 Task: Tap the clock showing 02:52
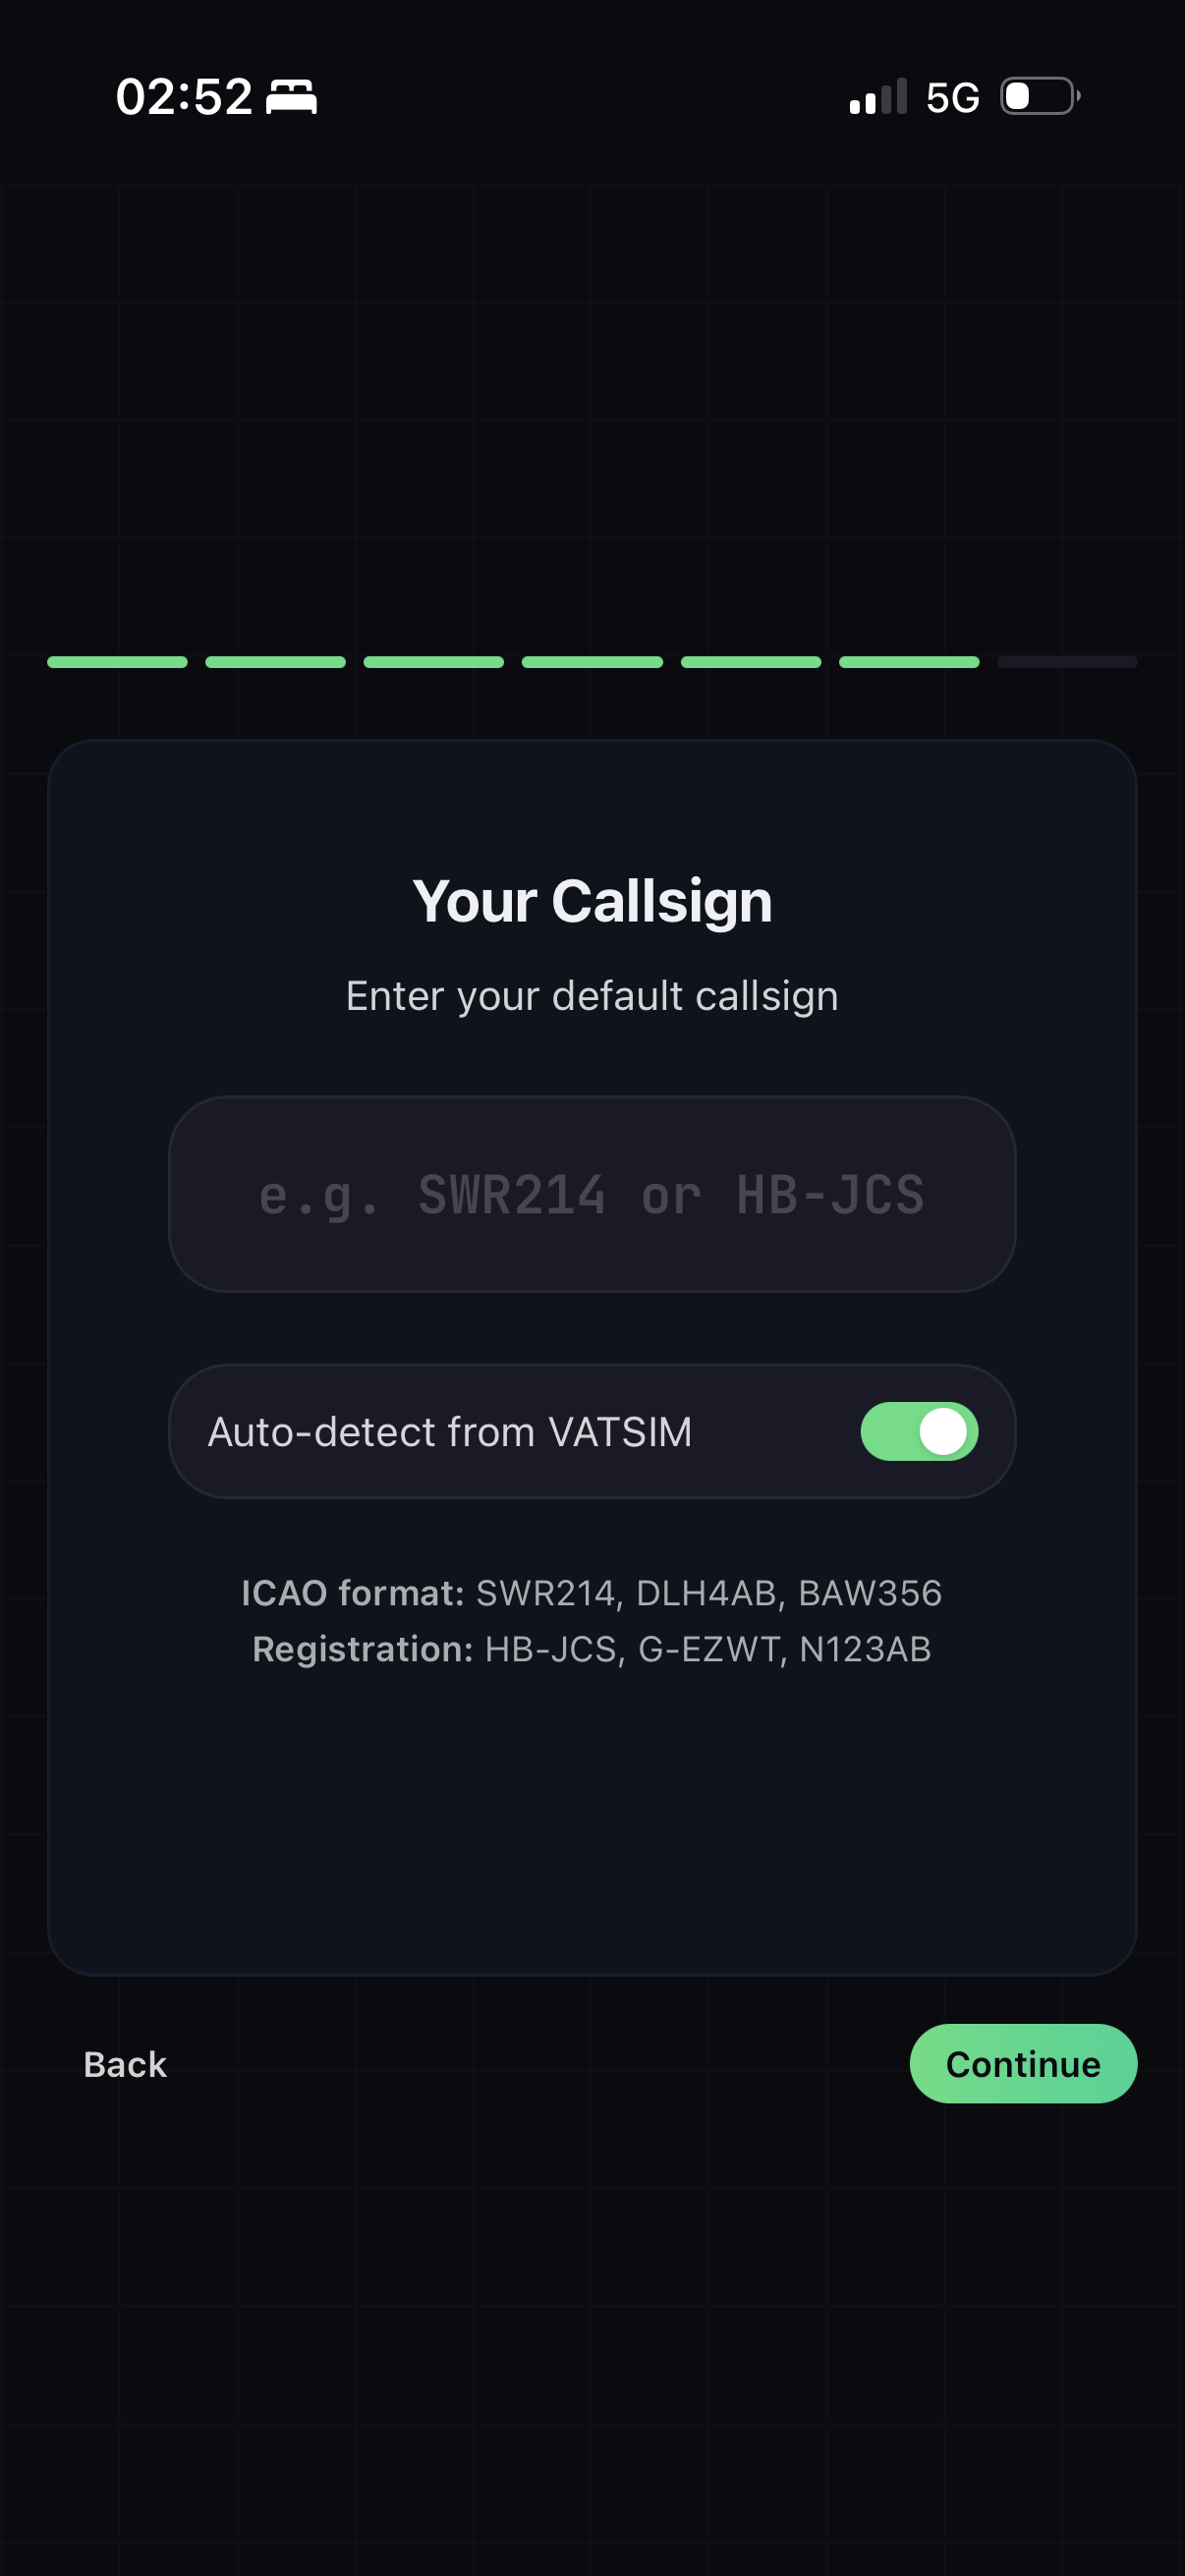(185, 95)
